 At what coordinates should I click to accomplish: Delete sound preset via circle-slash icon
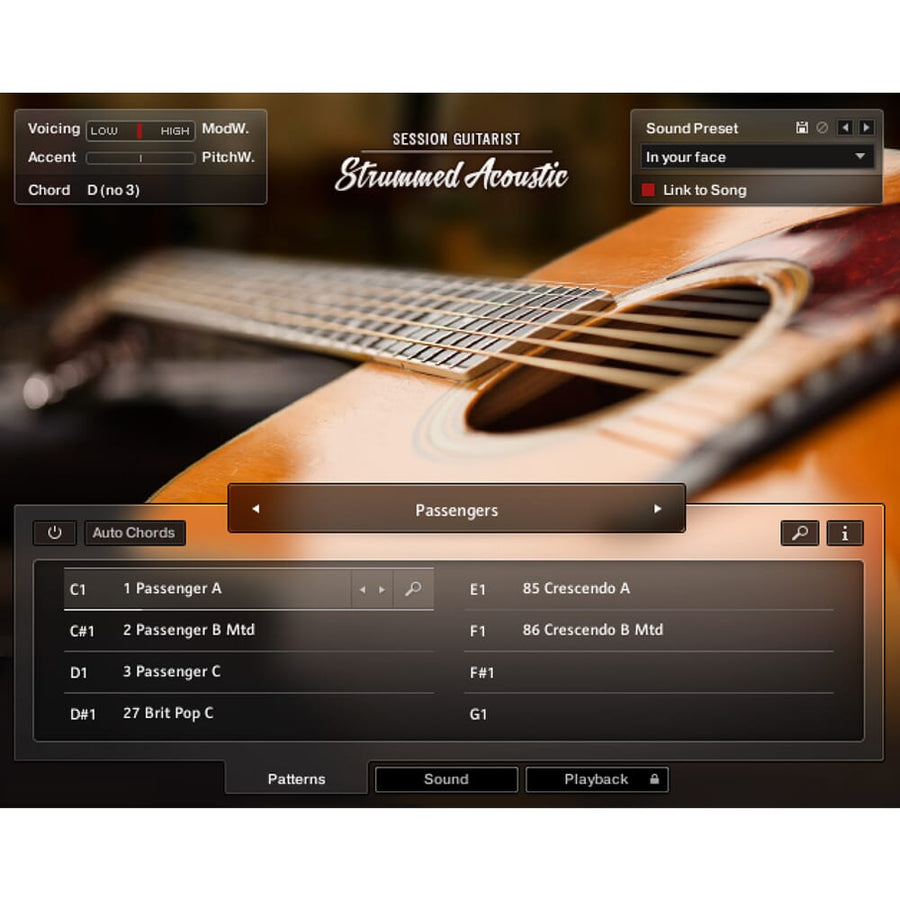pos(822,127)
